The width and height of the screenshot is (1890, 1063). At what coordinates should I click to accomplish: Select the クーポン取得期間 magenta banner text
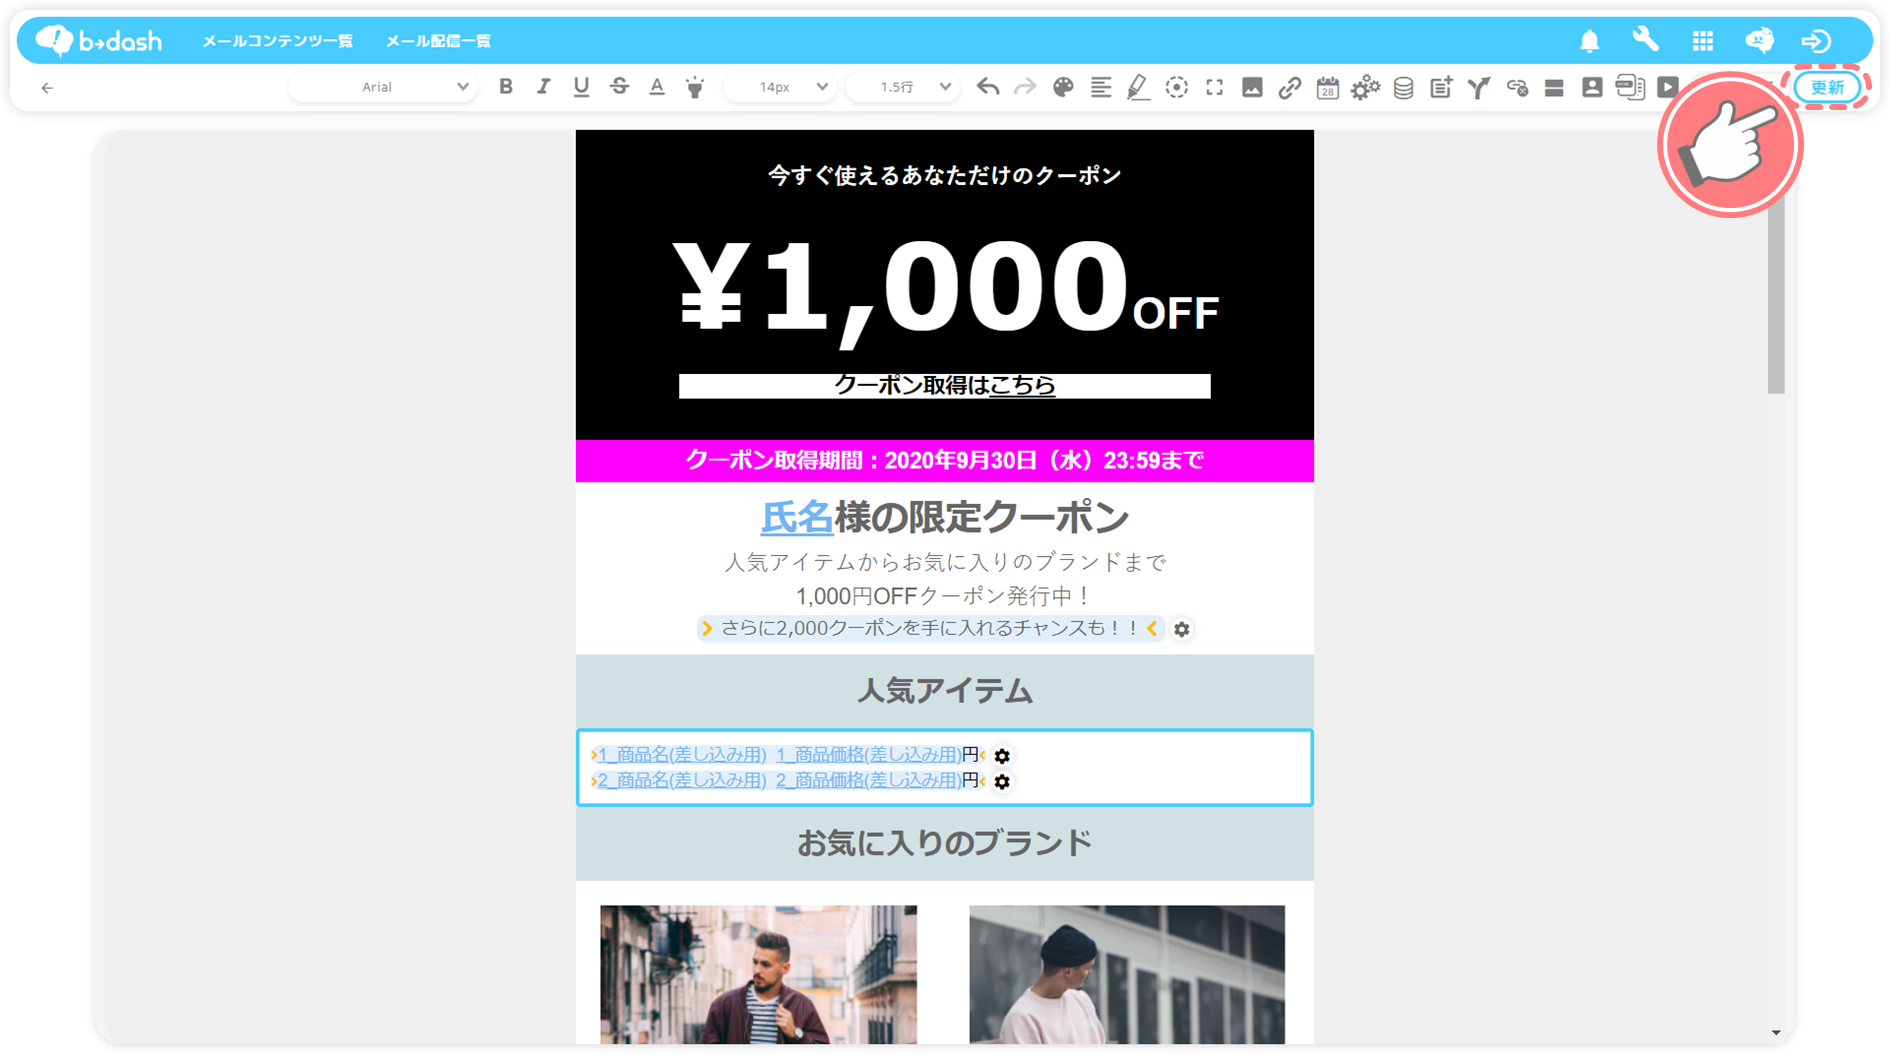coord(944,460)
